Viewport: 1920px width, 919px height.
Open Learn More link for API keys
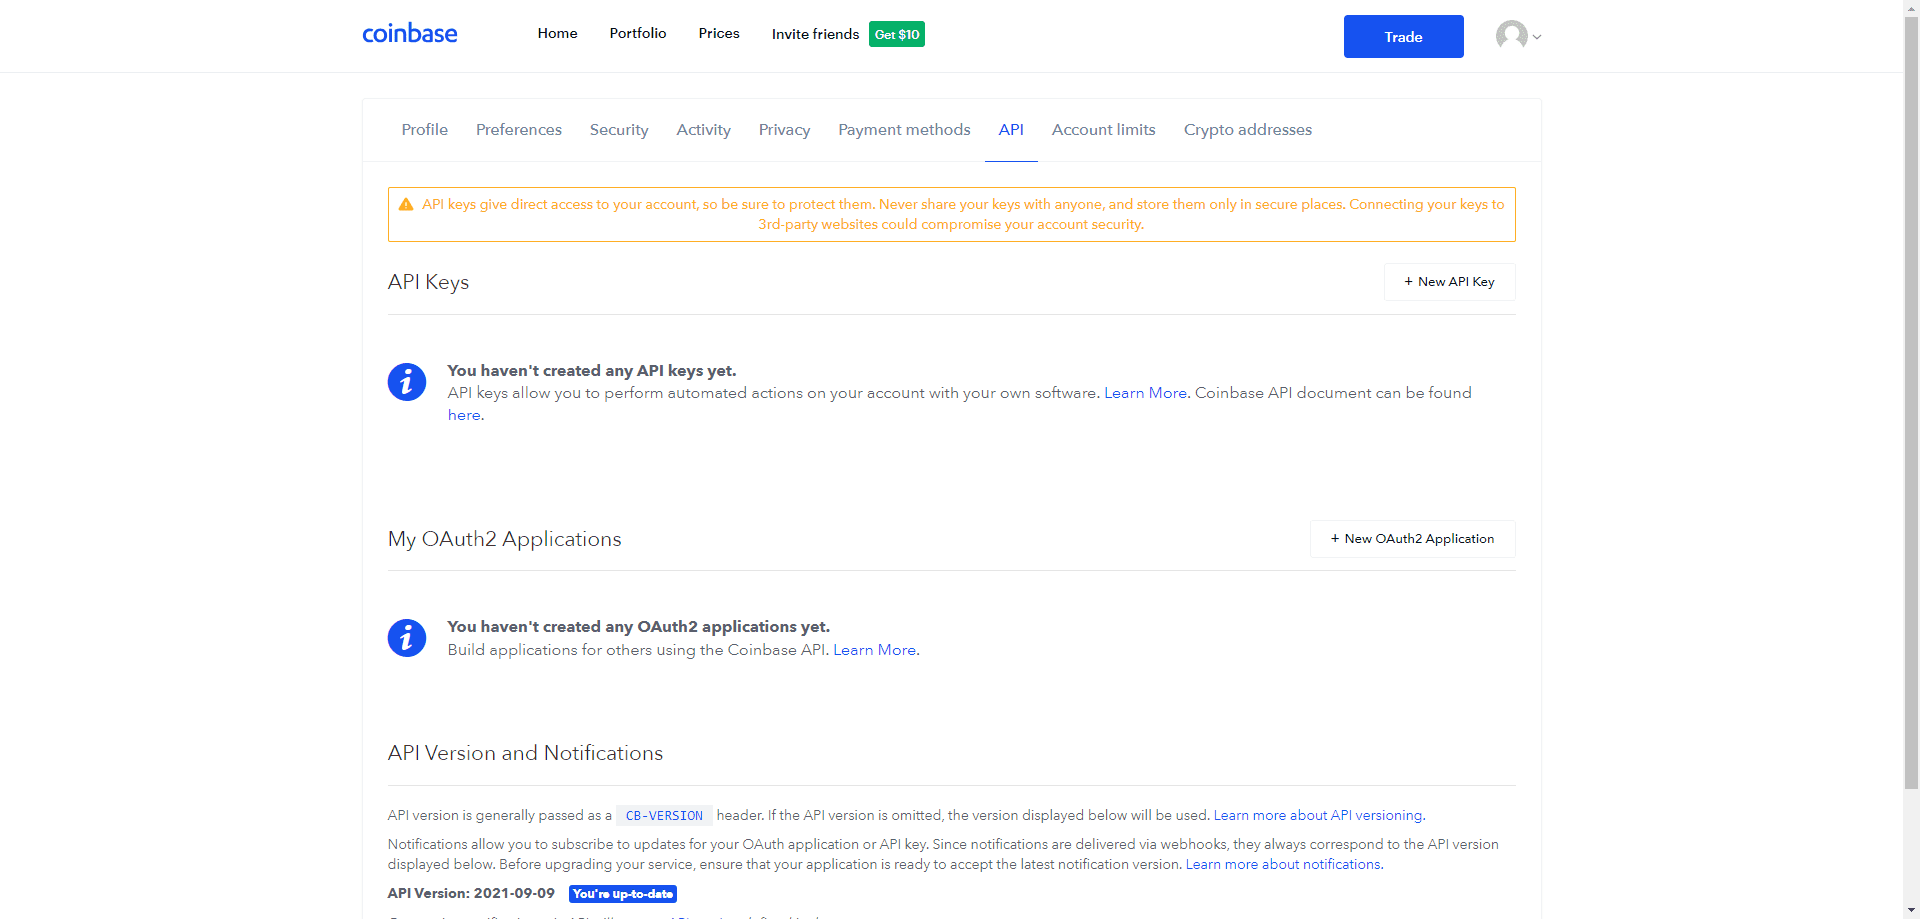pyautogui.click(x=1145, y=393)
